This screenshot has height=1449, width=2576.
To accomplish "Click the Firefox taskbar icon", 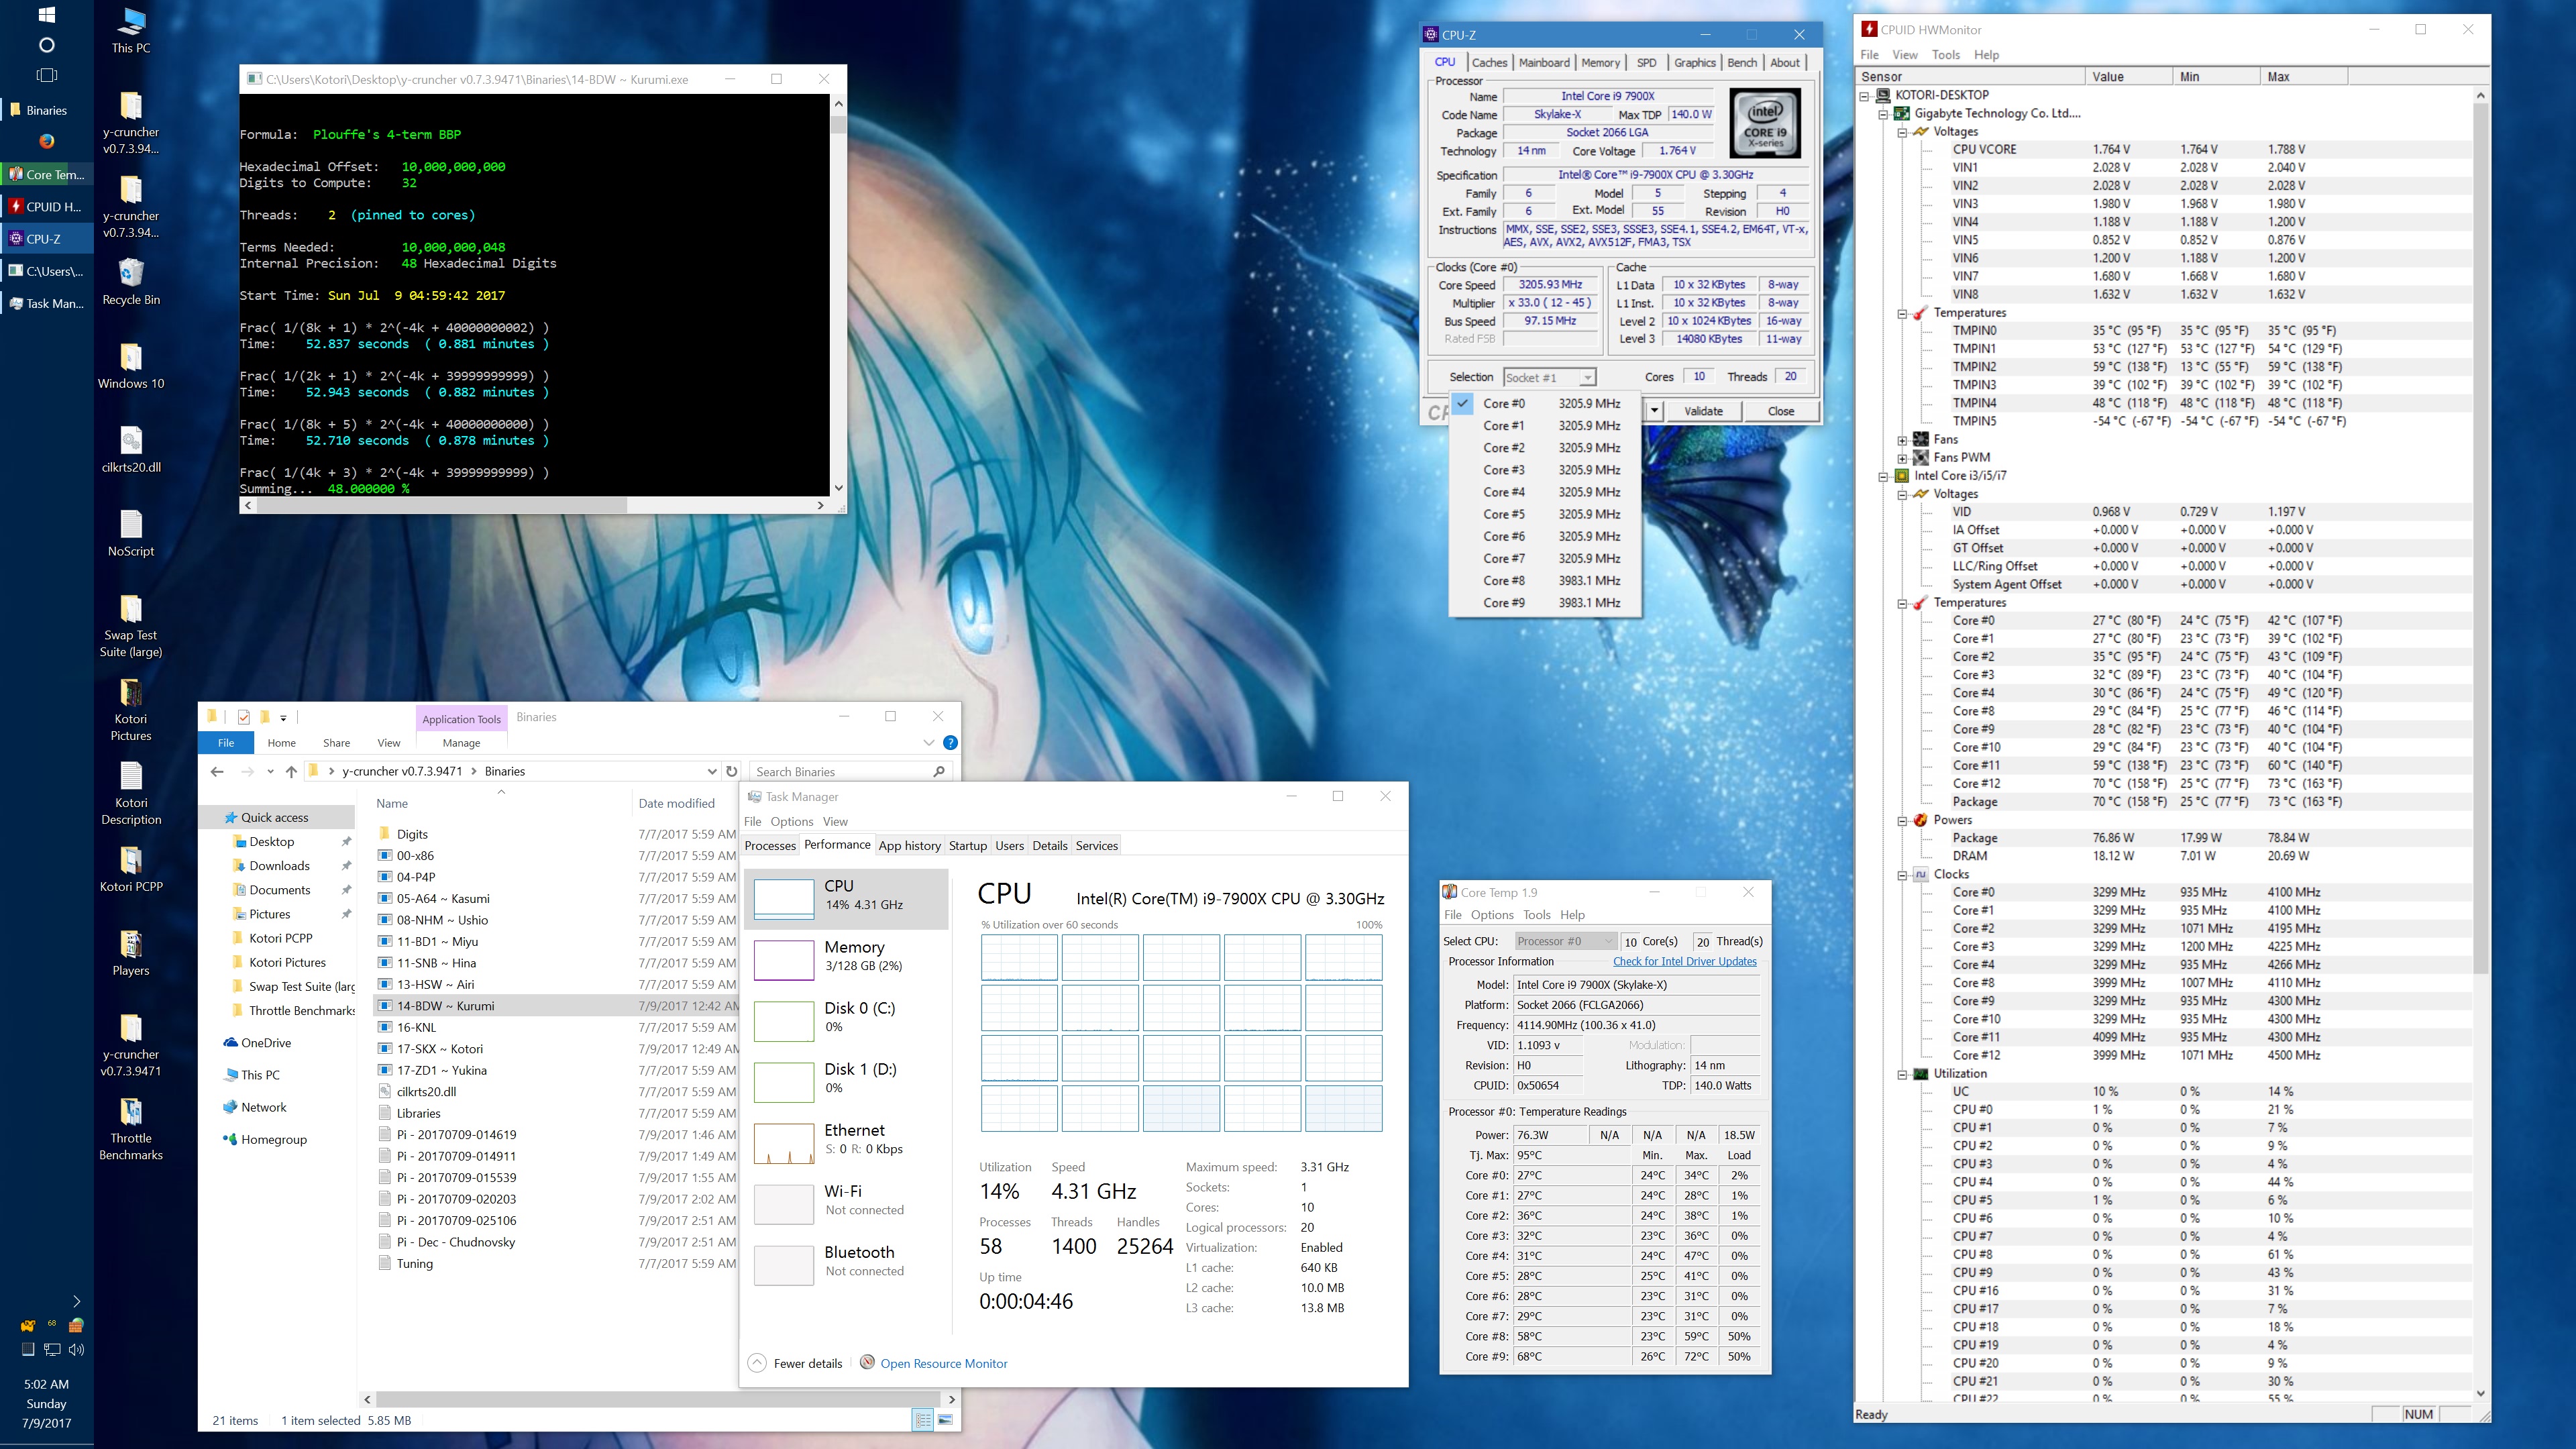I will click(x=46, y=141).
